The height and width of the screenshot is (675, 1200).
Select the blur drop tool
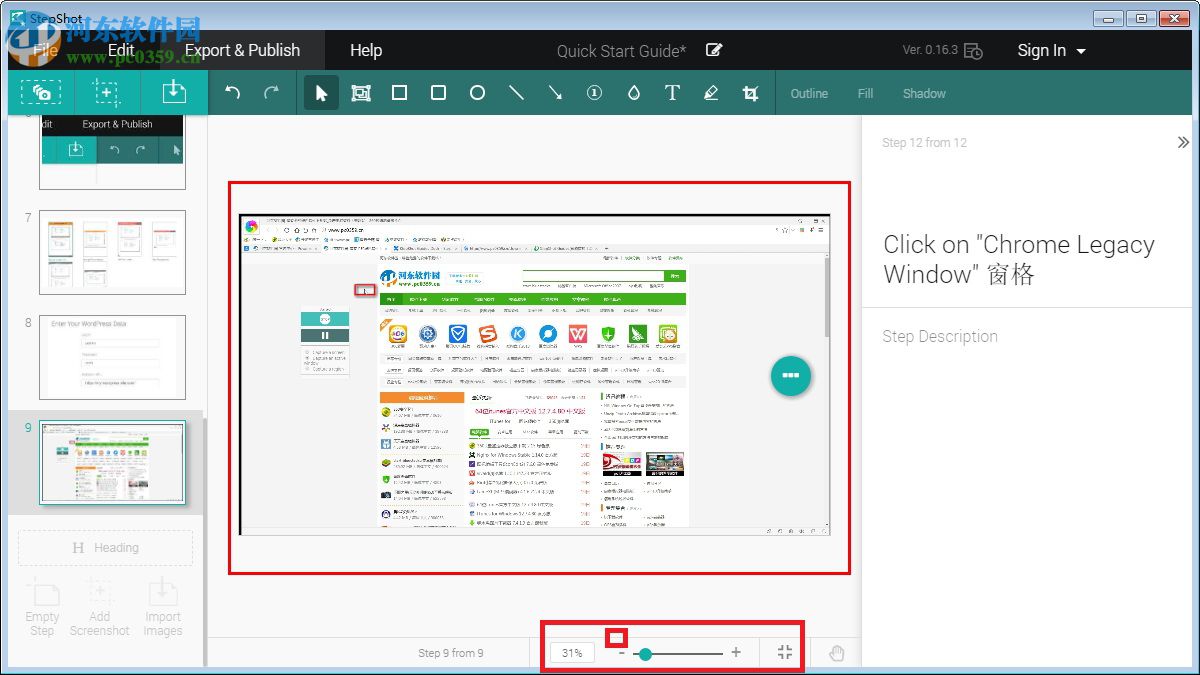tap(633, 93)
